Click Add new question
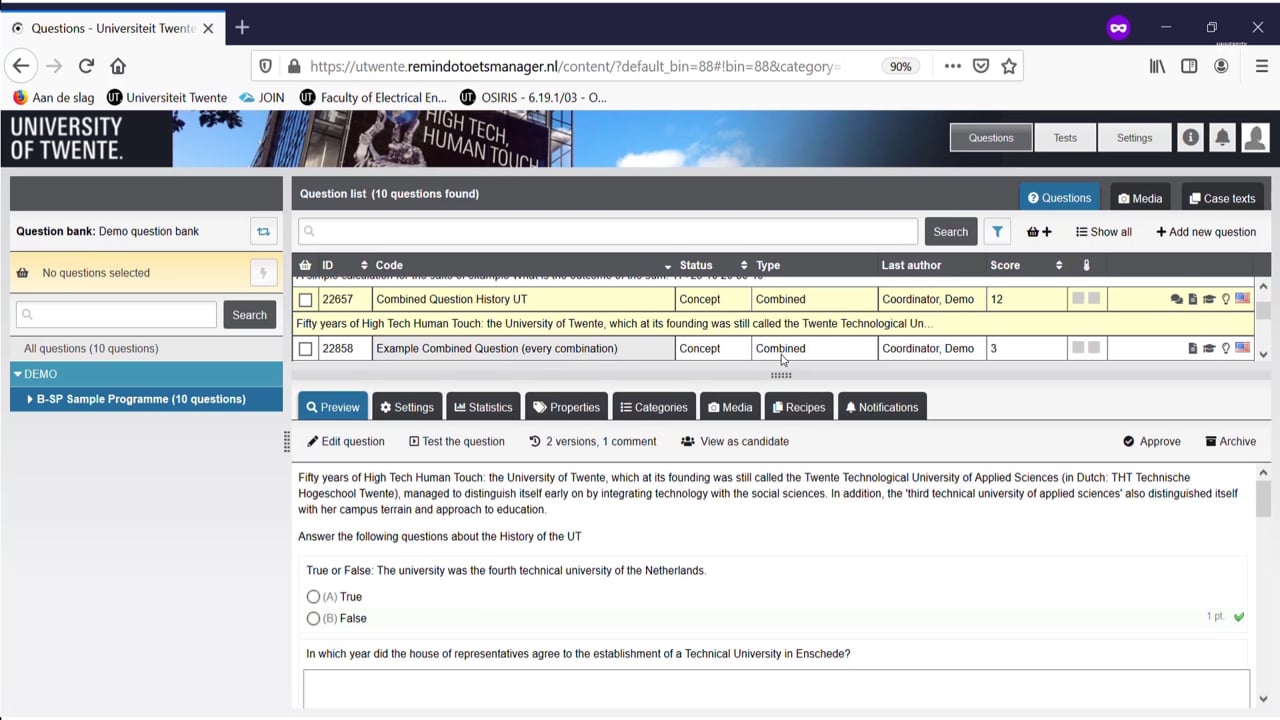Screen dimensions: 1280x720 (x=1206, y=232)
